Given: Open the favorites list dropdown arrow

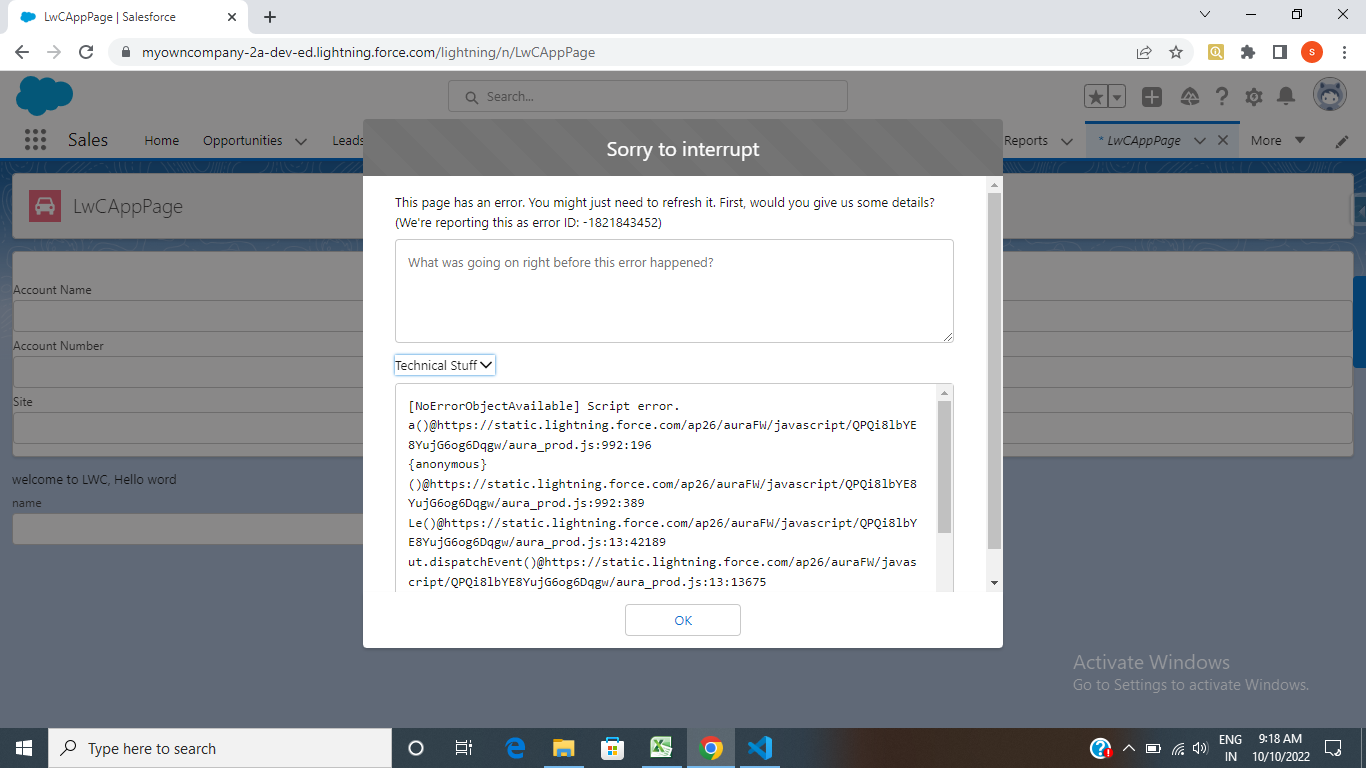Looking at the screenshot, I should click(x=1117, y=96).
